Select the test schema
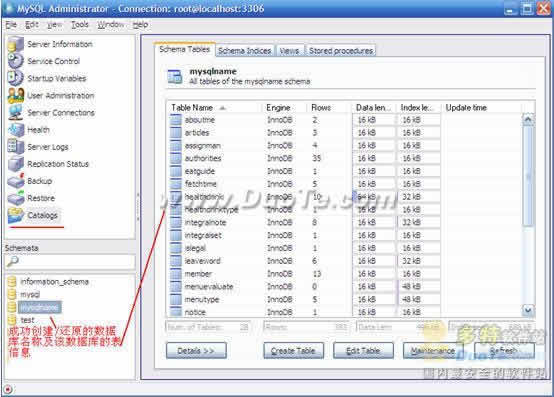This screenshot has height=397, width=554. [27, 320]
